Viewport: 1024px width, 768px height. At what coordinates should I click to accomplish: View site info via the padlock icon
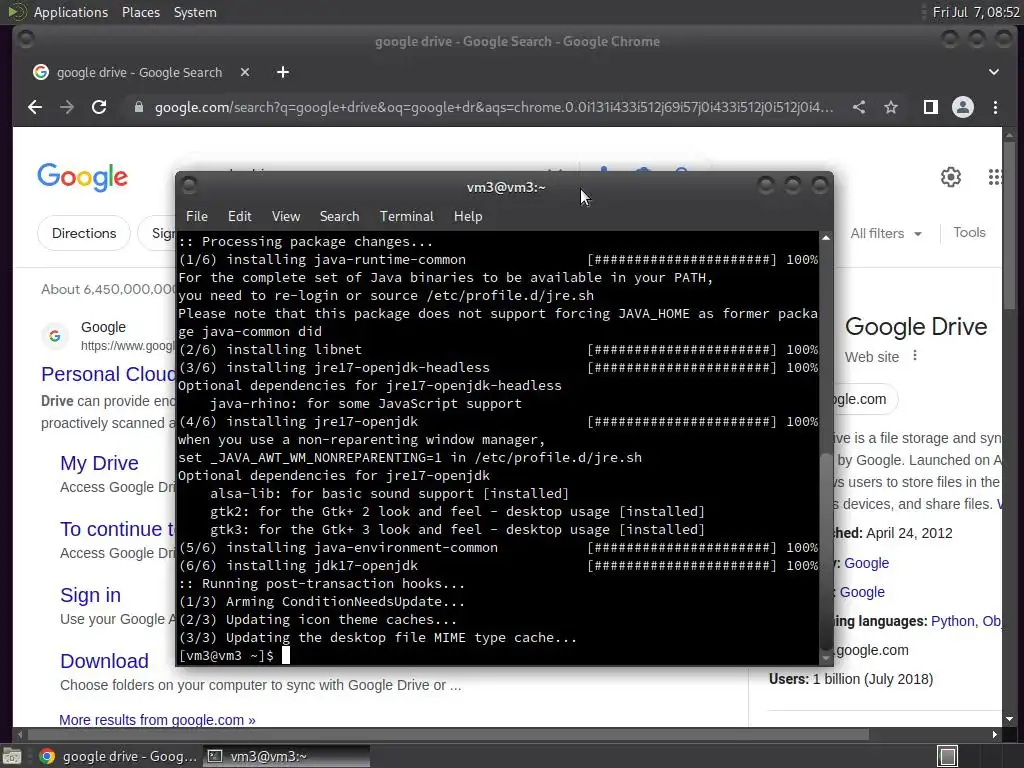(138, 107)
